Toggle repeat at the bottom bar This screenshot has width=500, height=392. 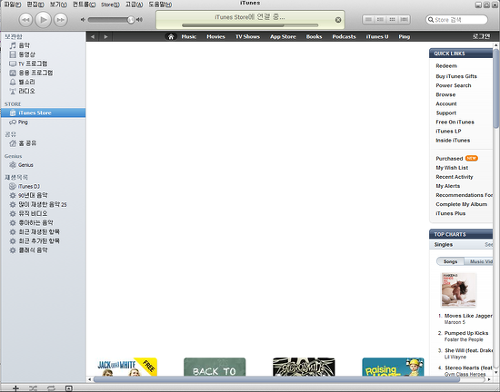pos(51,388)
